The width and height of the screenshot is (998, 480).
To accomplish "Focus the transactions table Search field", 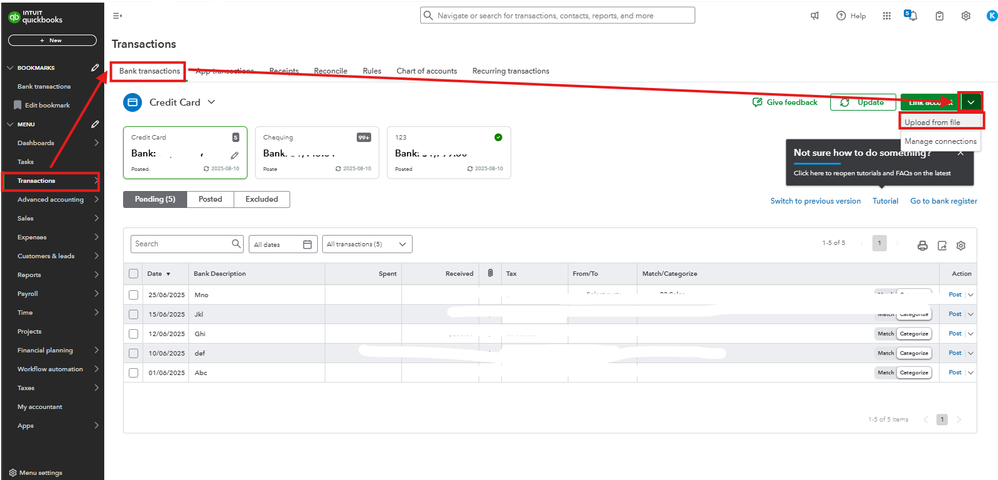I will (x=187, y=244).
